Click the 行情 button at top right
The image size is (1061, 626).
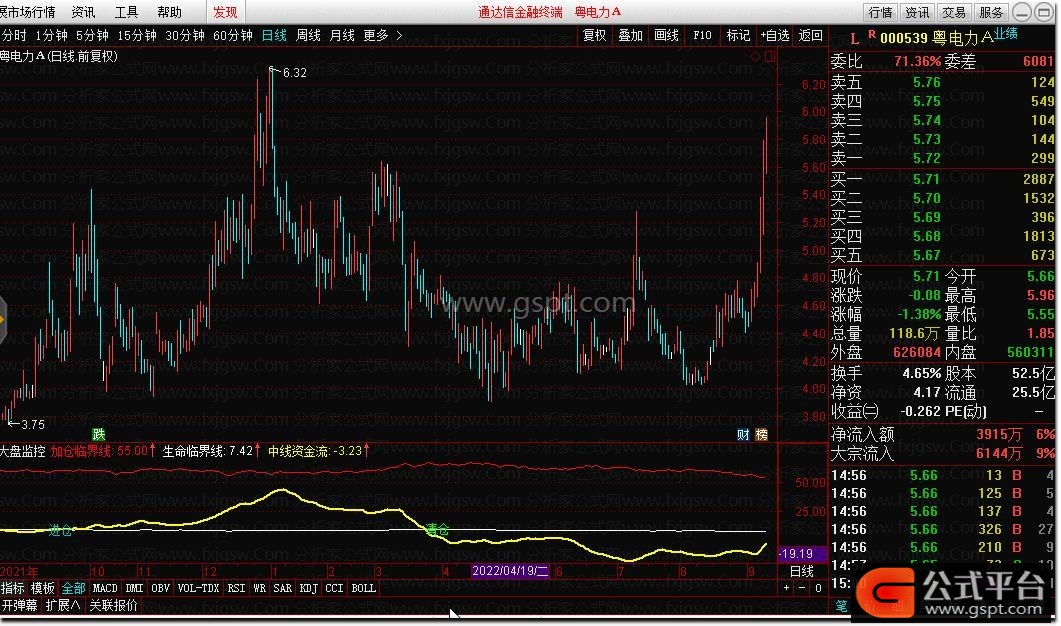click(880, 12)
